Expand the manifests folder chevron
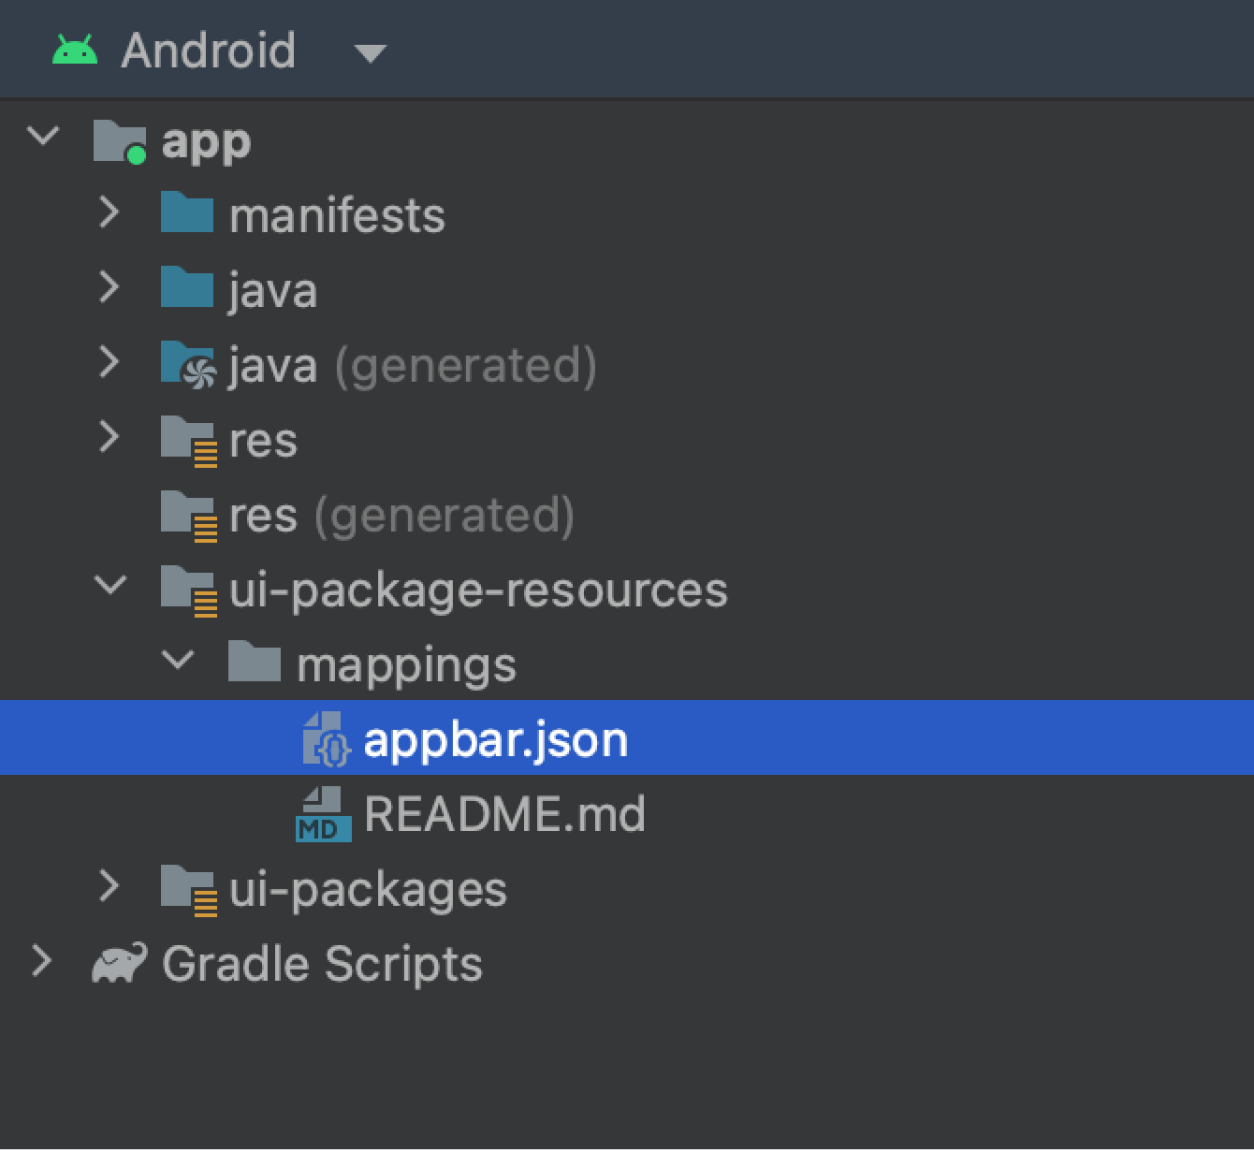Screen dimensions: 1254x1150 pos(110,212)
